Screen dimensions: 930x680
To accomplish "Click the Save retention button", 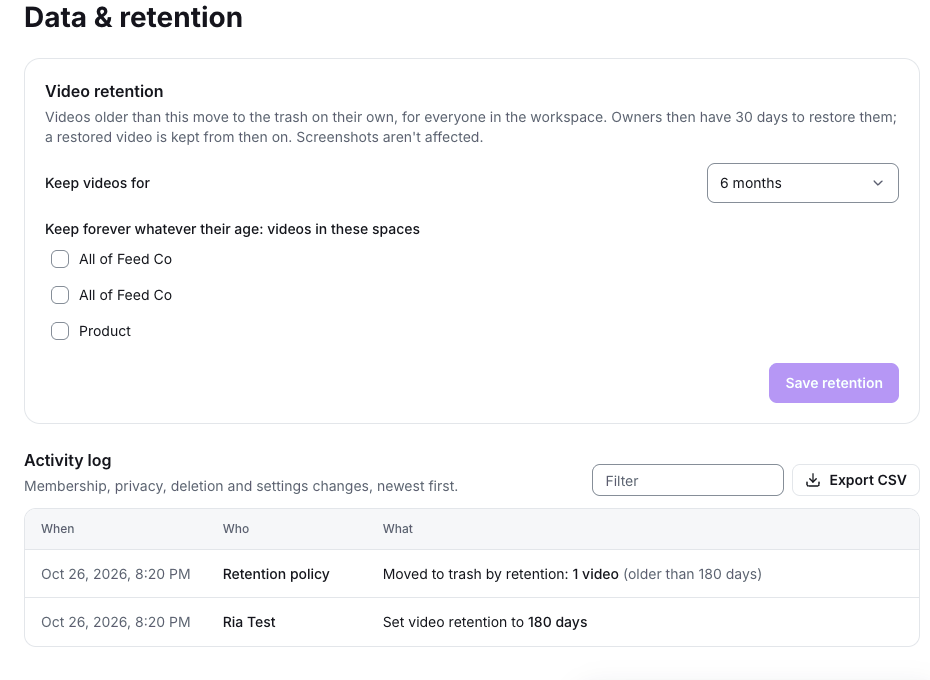I will 833,383.
